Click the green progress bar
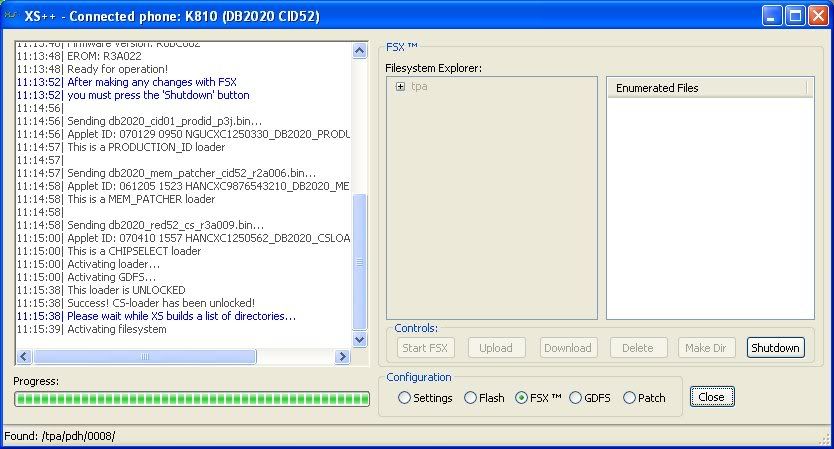 pos(192,399)
